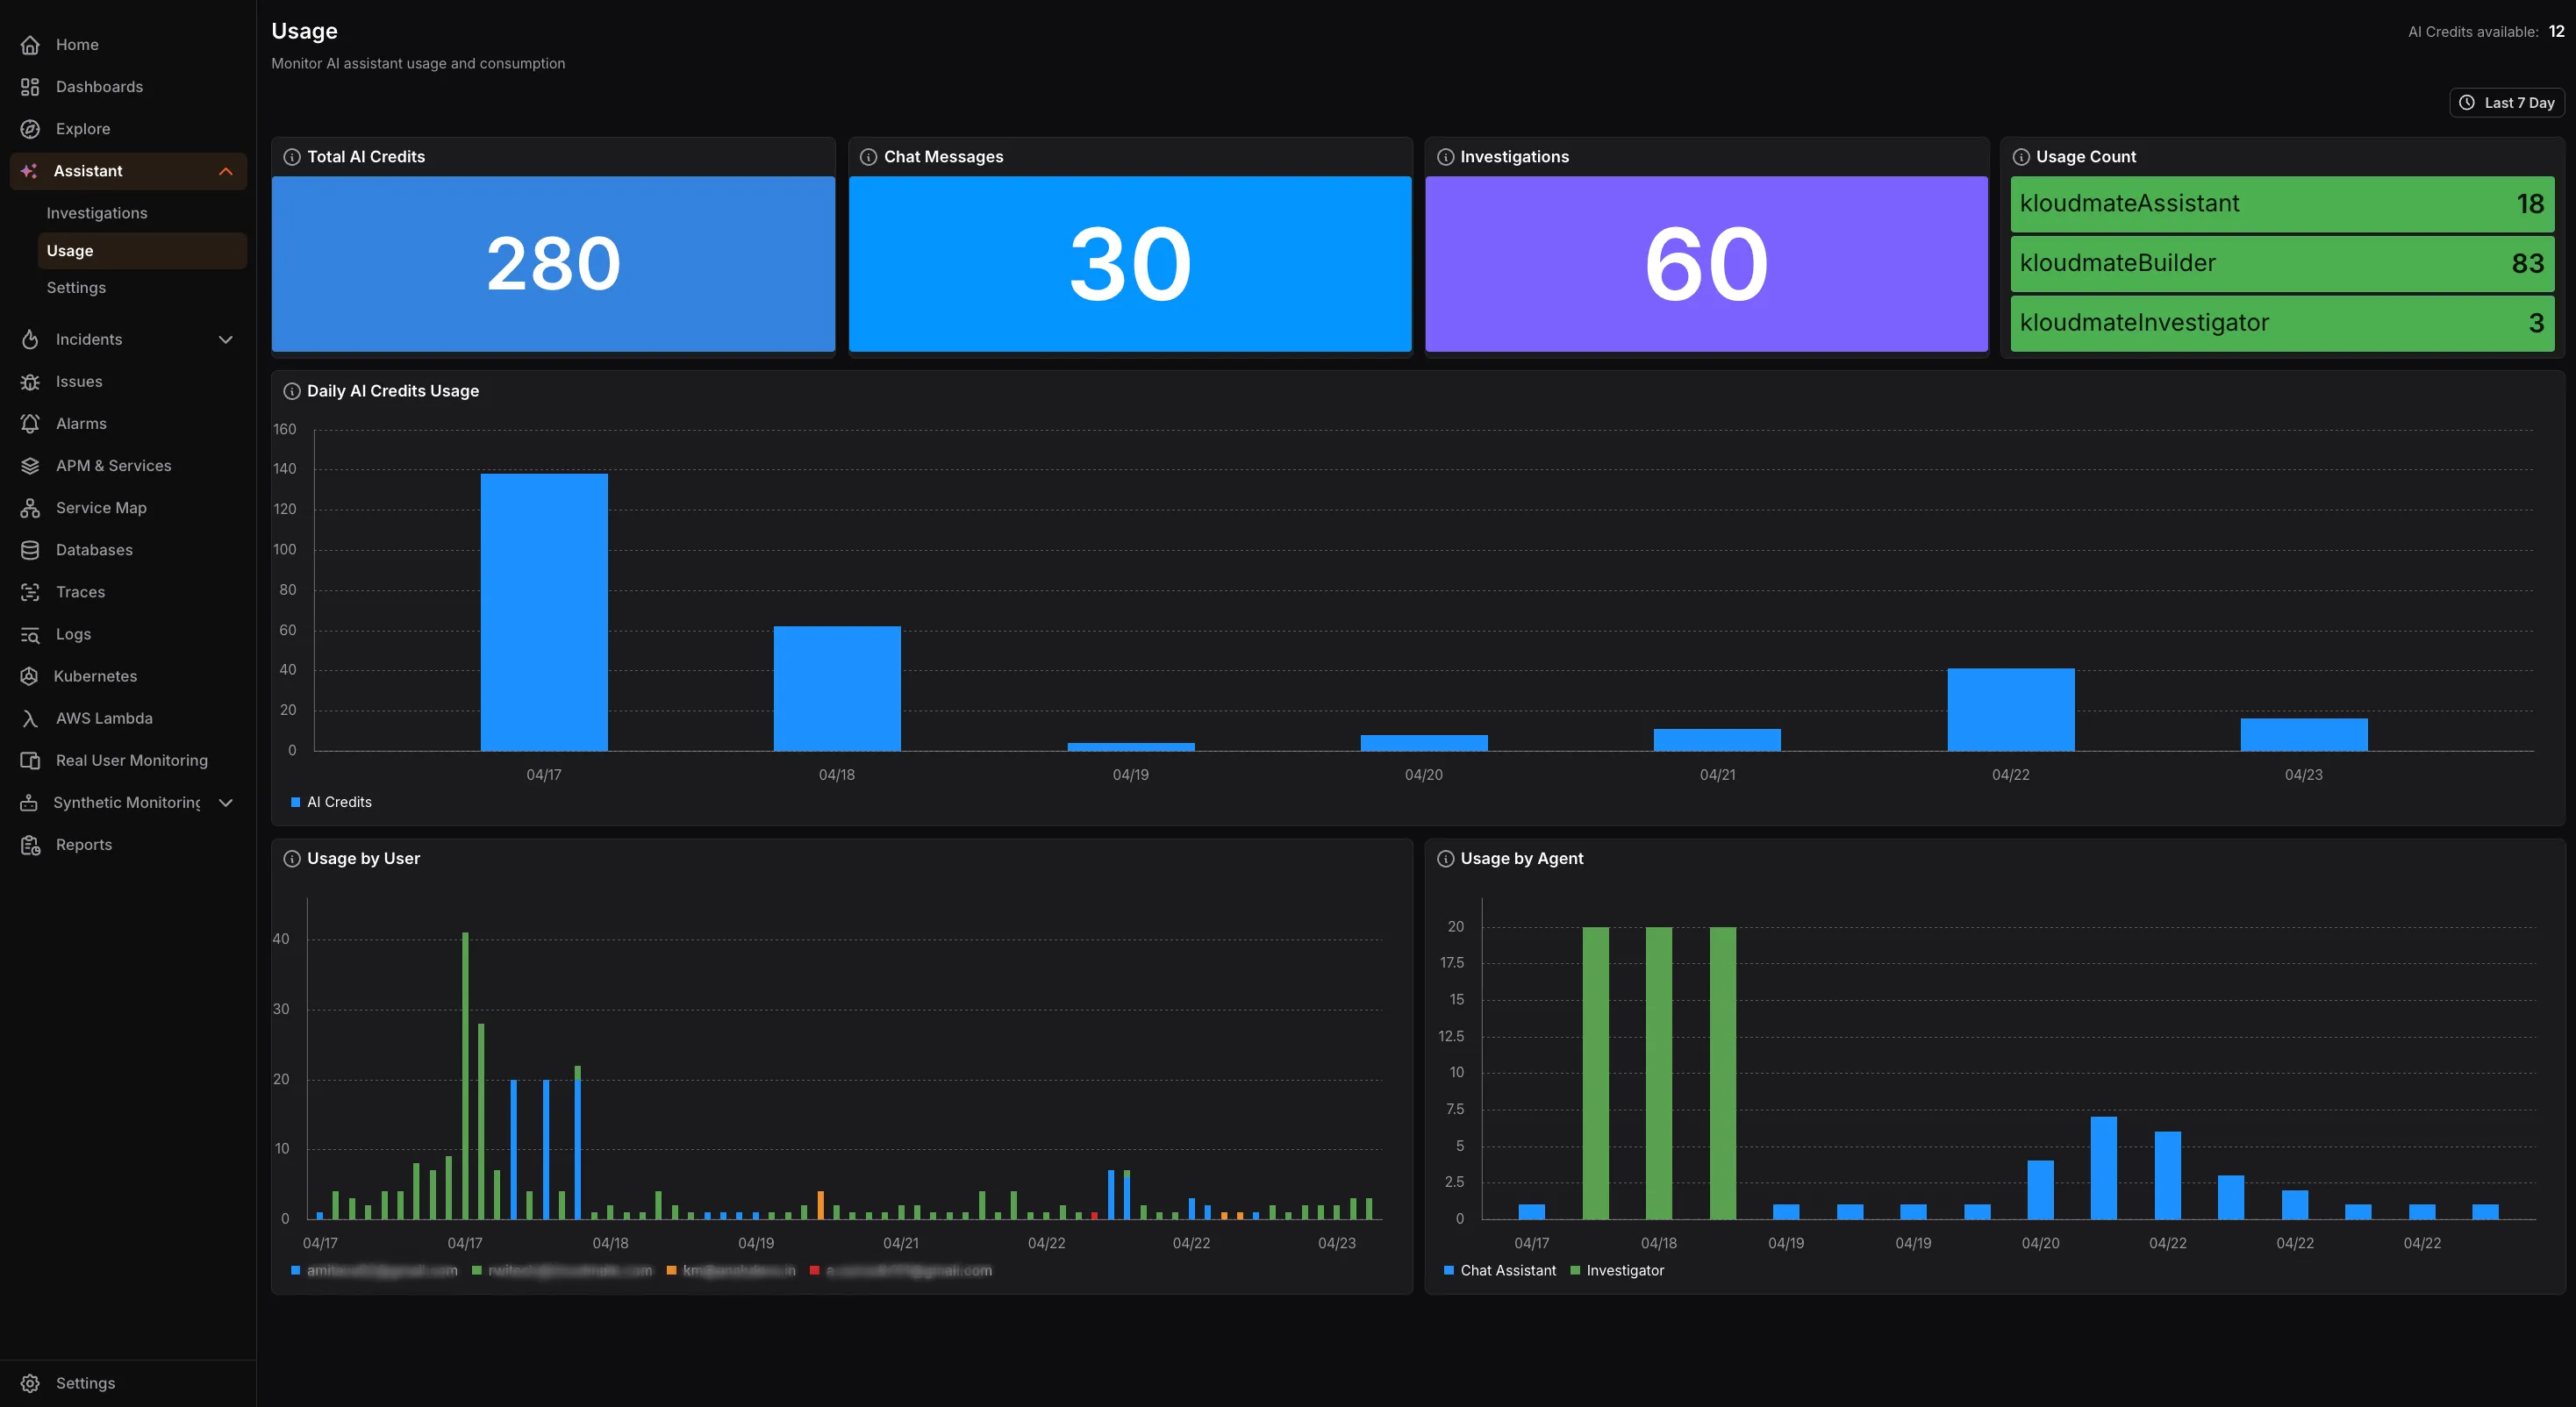Click the Investigations 60 tile

pyautogui.click(x=1706, y=264)
